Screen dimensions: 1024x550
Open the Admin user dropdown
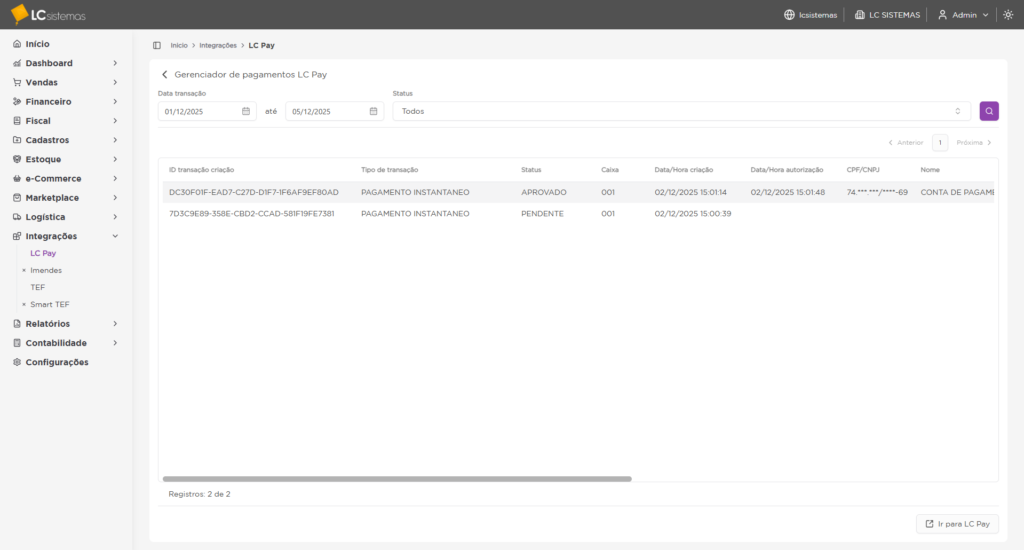[x=963, y=15]
